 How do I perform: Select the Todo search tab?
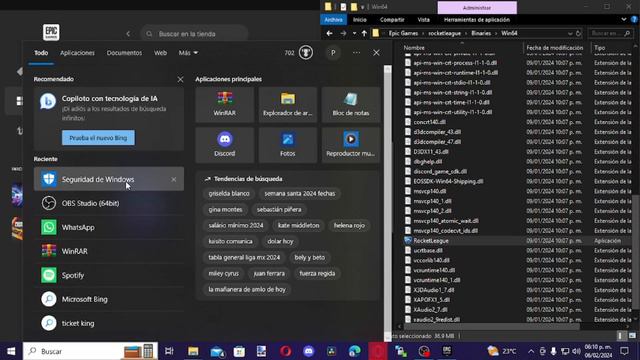tap(41, 53)
